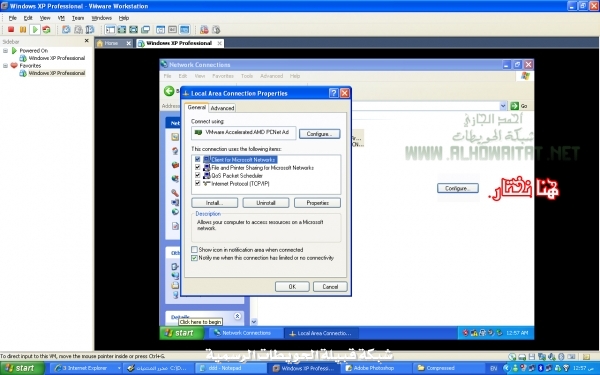Click the green Power On play icon
The width and height of the screenshot is (600, 375).
click(35, 29)
